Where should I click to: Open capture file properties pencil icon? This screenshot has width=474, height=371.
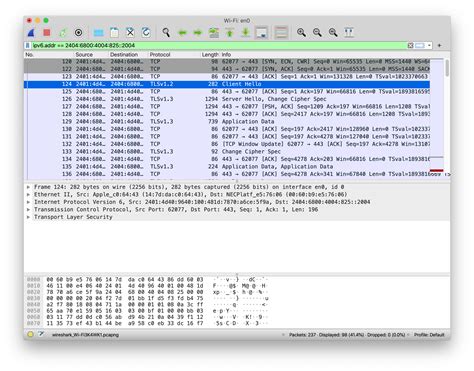pos(41,334)
